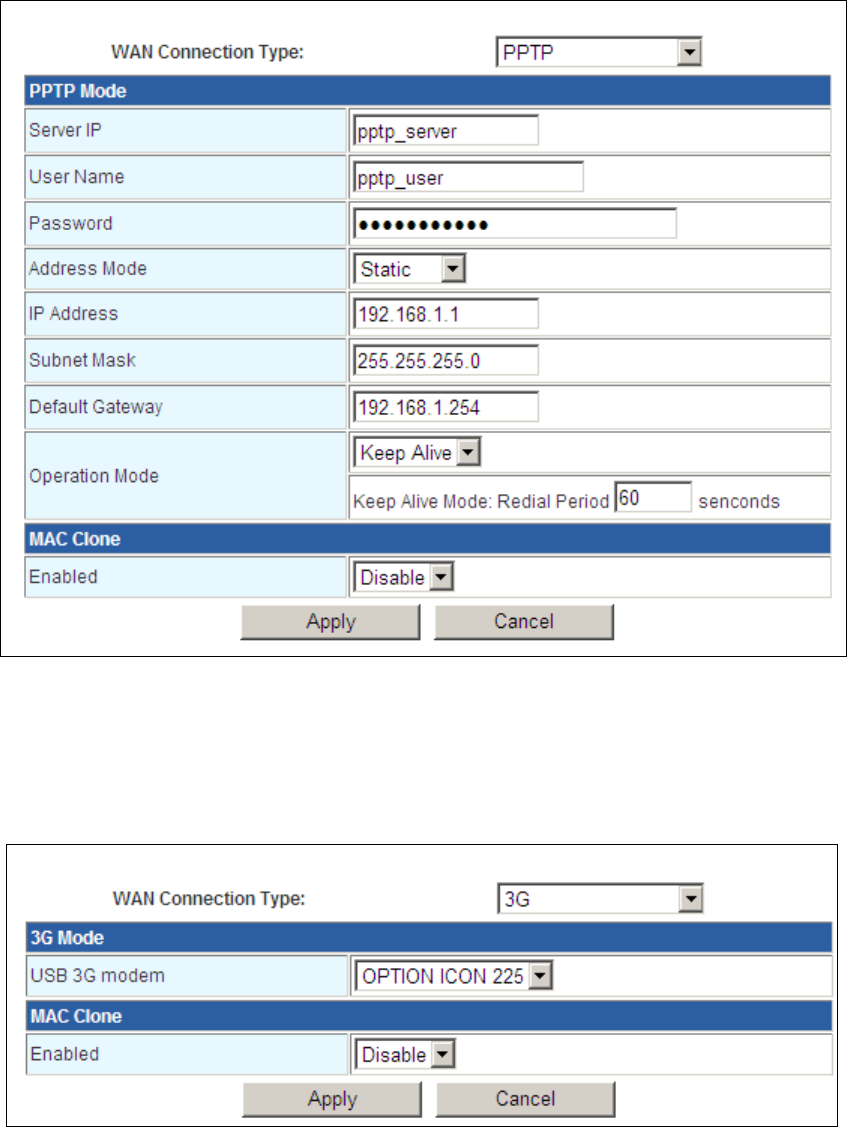847x1127 pixels.
Task: Click the Default Gateway field 192.168.1.254
Action: (x=446, y=408)
